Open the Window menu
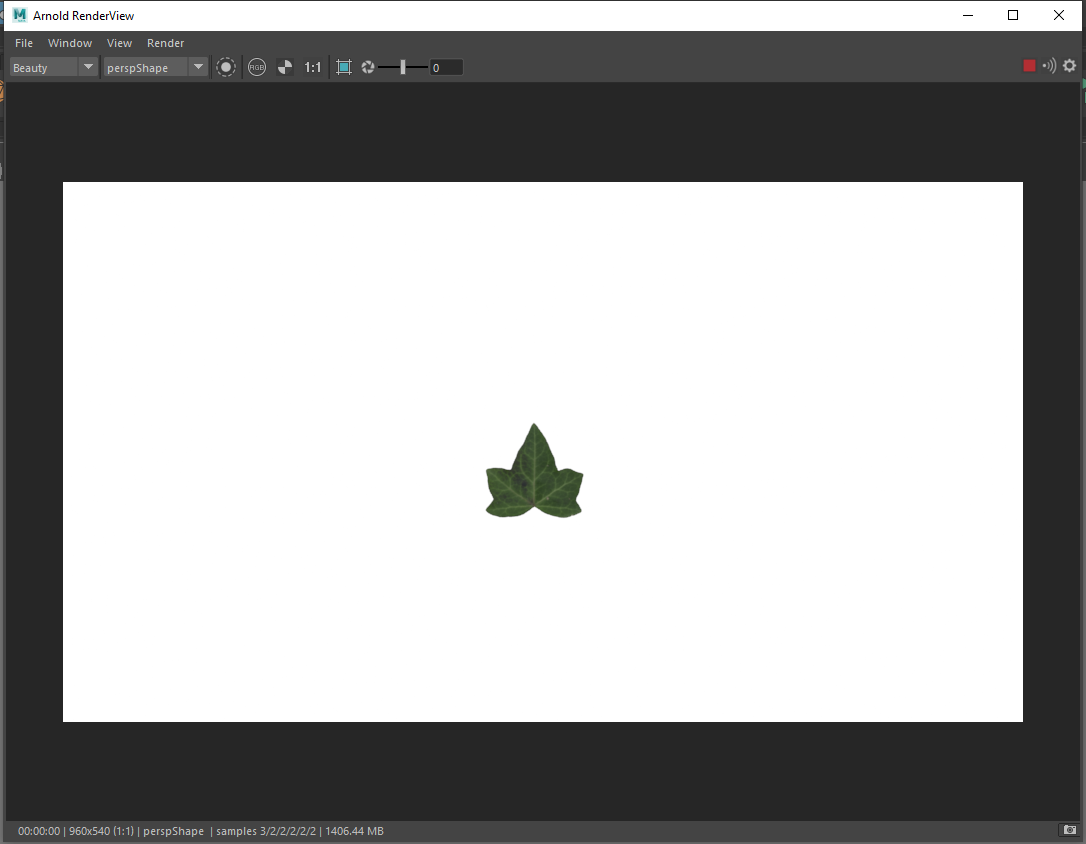The width and height of the screenshot is (1086, 844). pyautogui.click(x=70, y=43)
